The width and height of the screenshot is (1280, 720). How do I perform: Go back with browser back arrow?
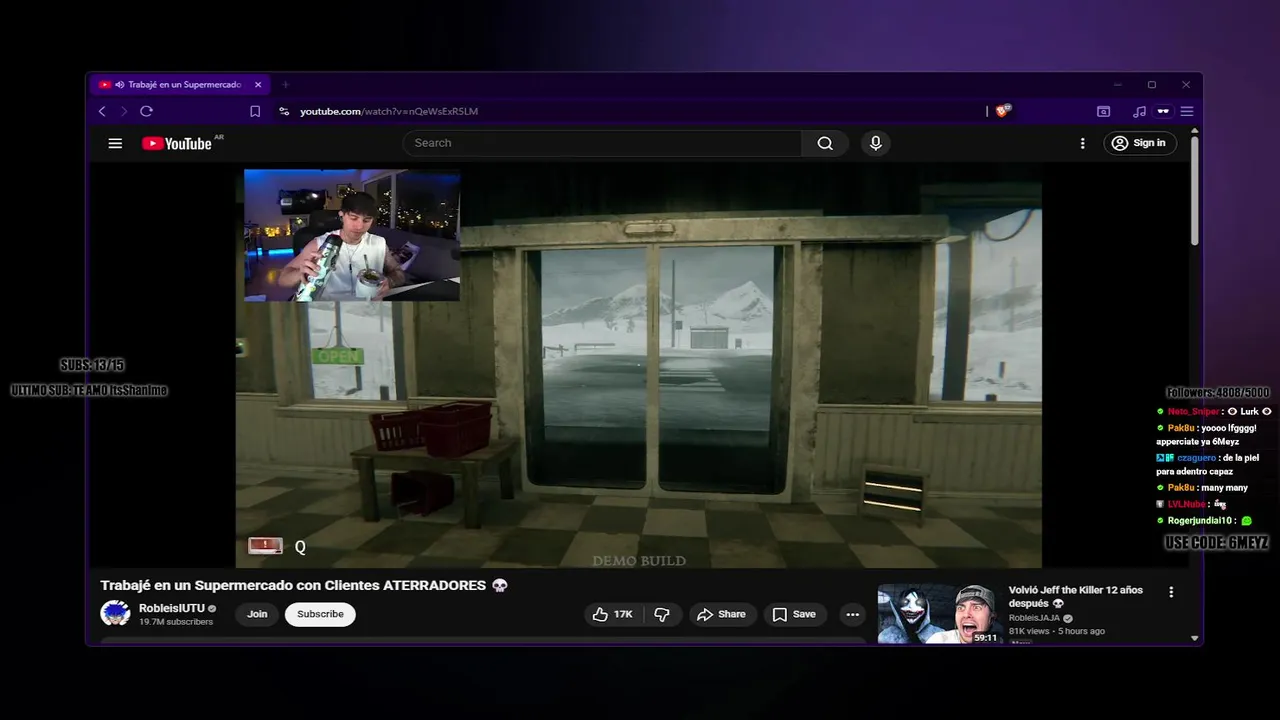[102, 111]
